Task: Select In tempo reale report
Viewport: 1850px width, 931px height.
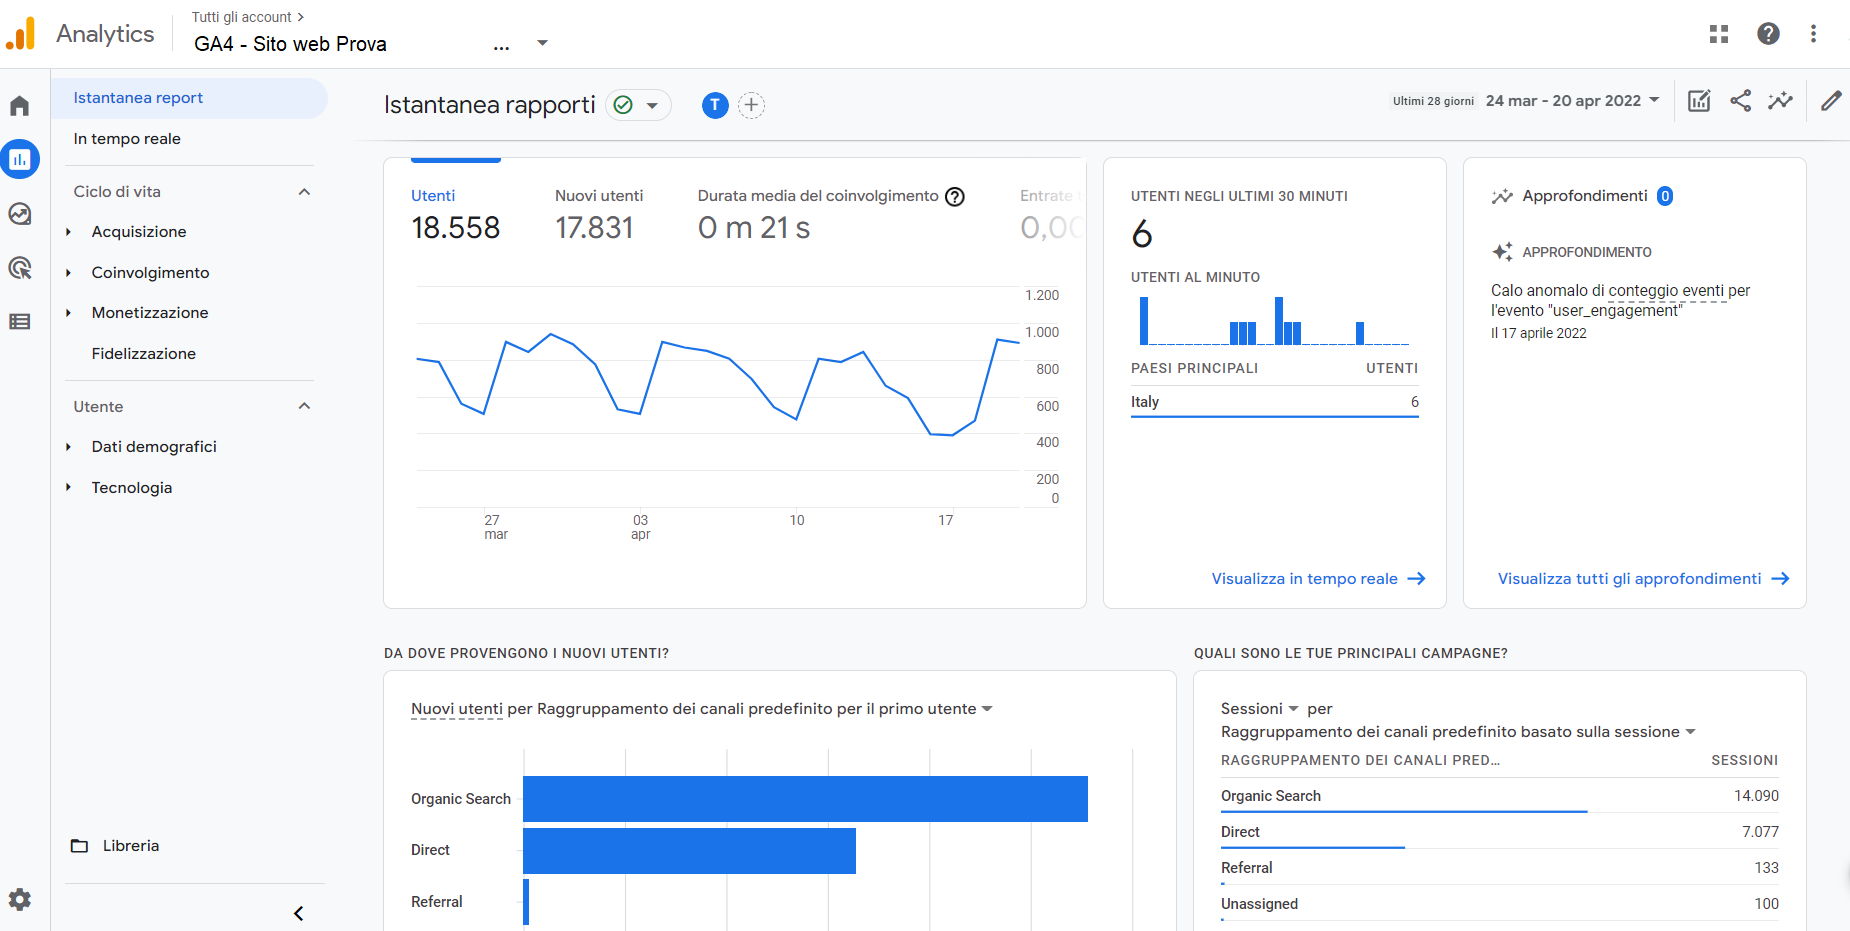Action: click(127, 139)
